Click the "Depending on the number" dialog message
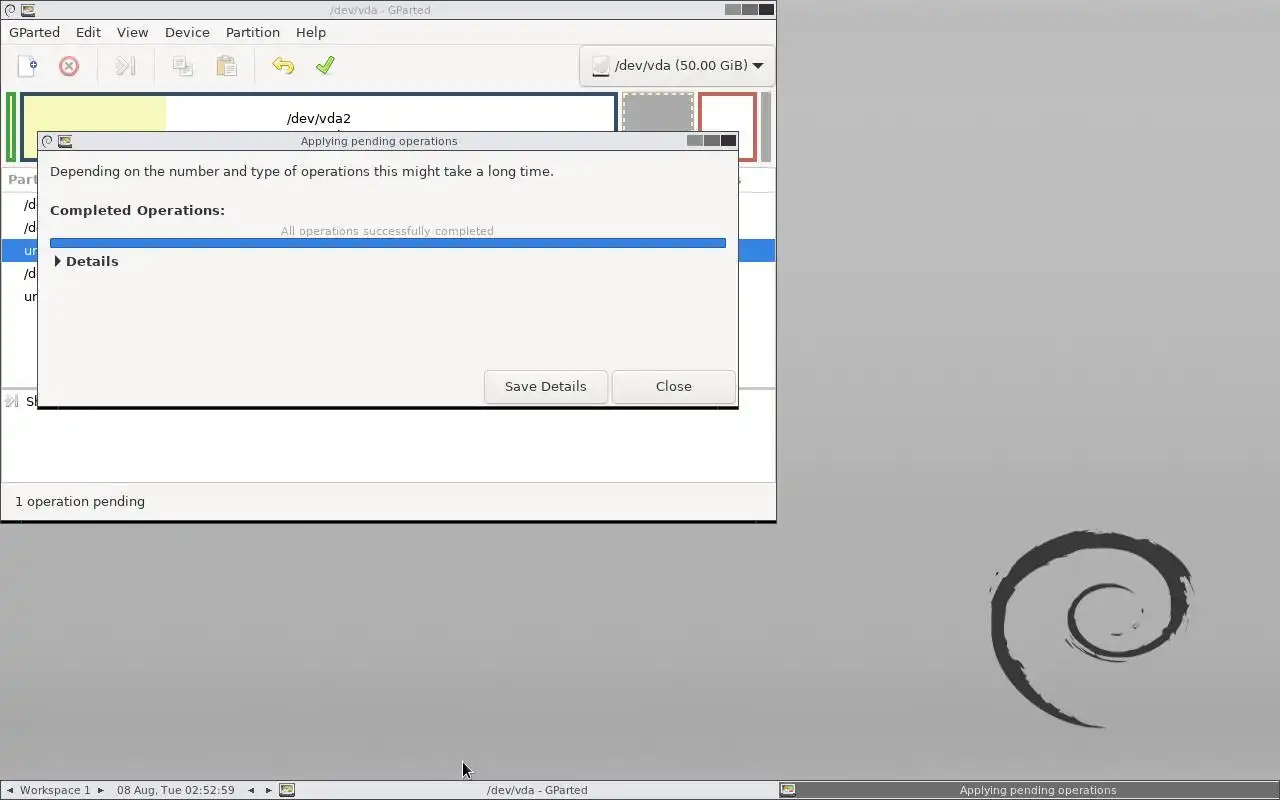 coord(302,171)
